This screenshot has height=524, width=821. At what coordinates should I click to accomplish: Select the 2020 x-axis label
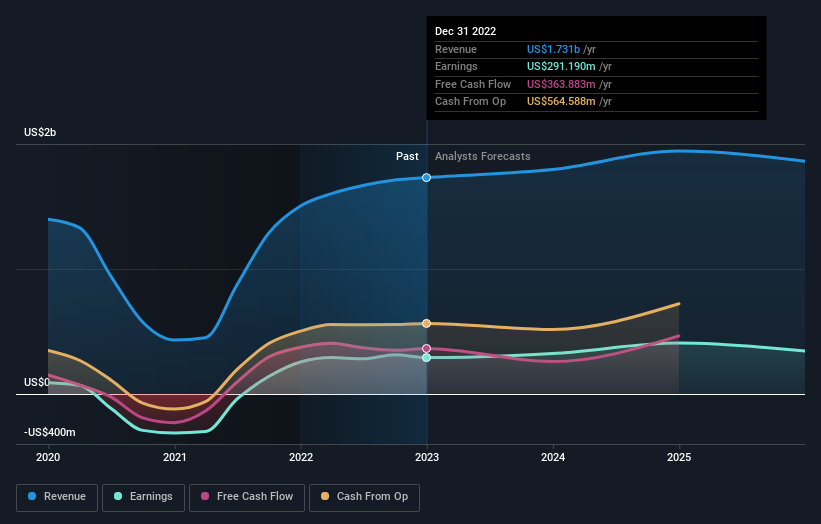(48, 458)
